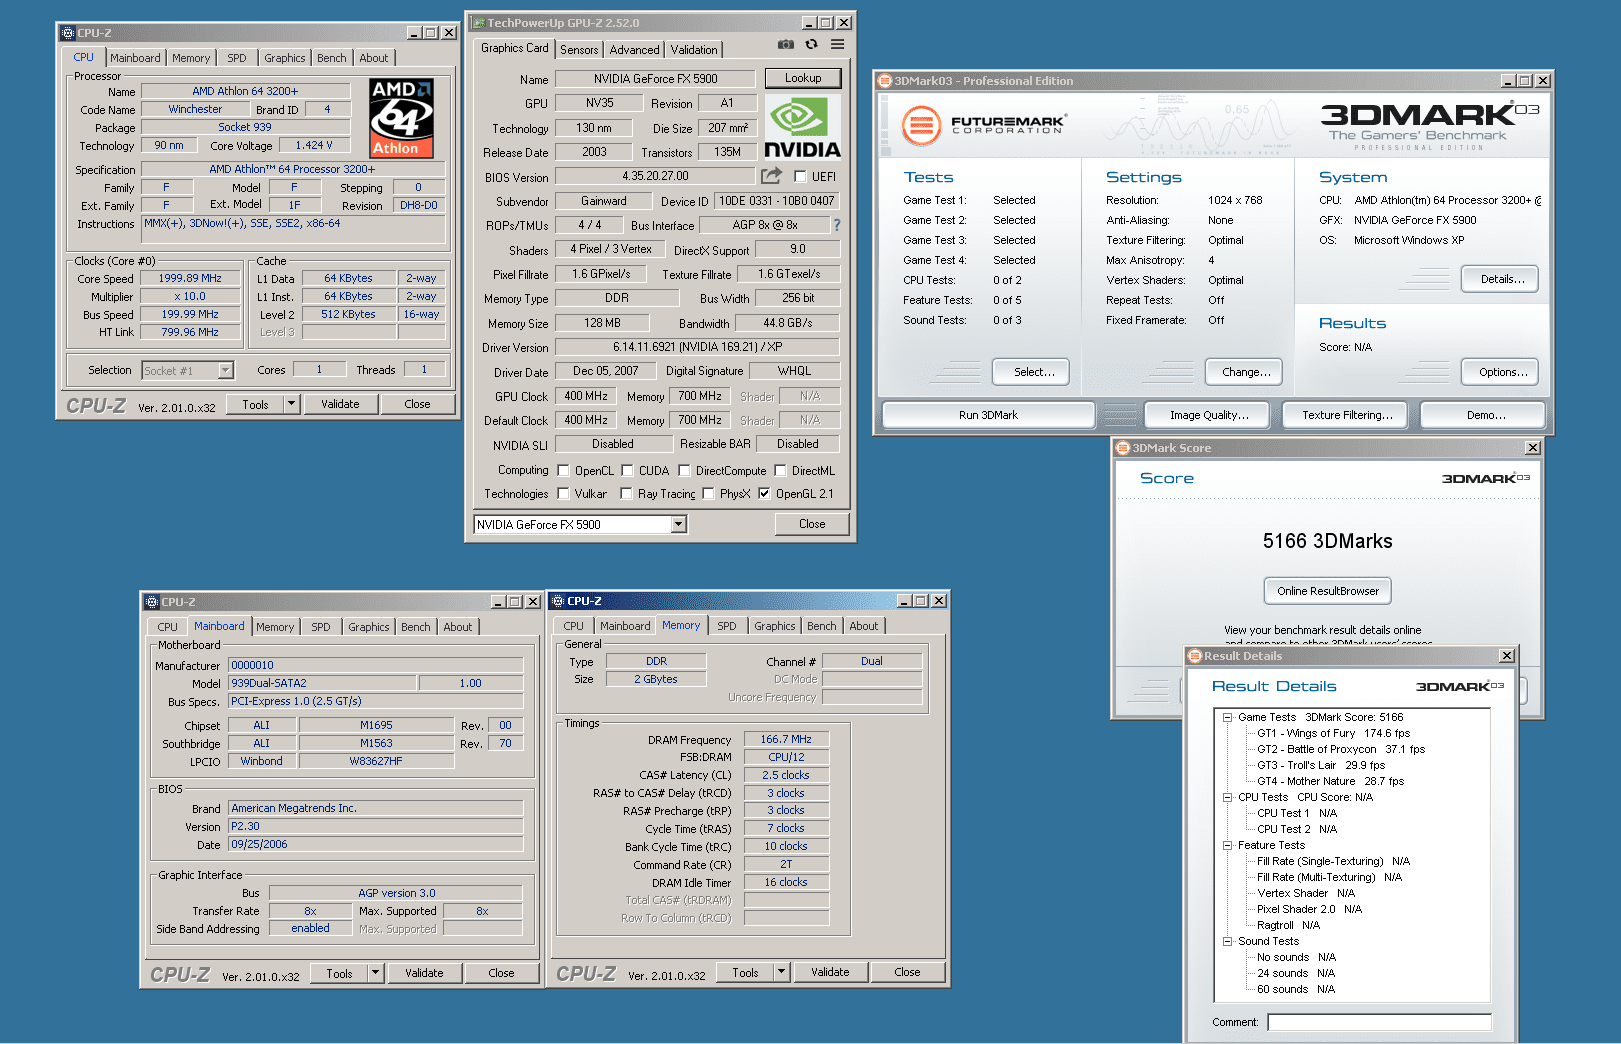Toggle the PhysX checkbox
The image size is (1621, 1044).
click(x=708, y=493)
